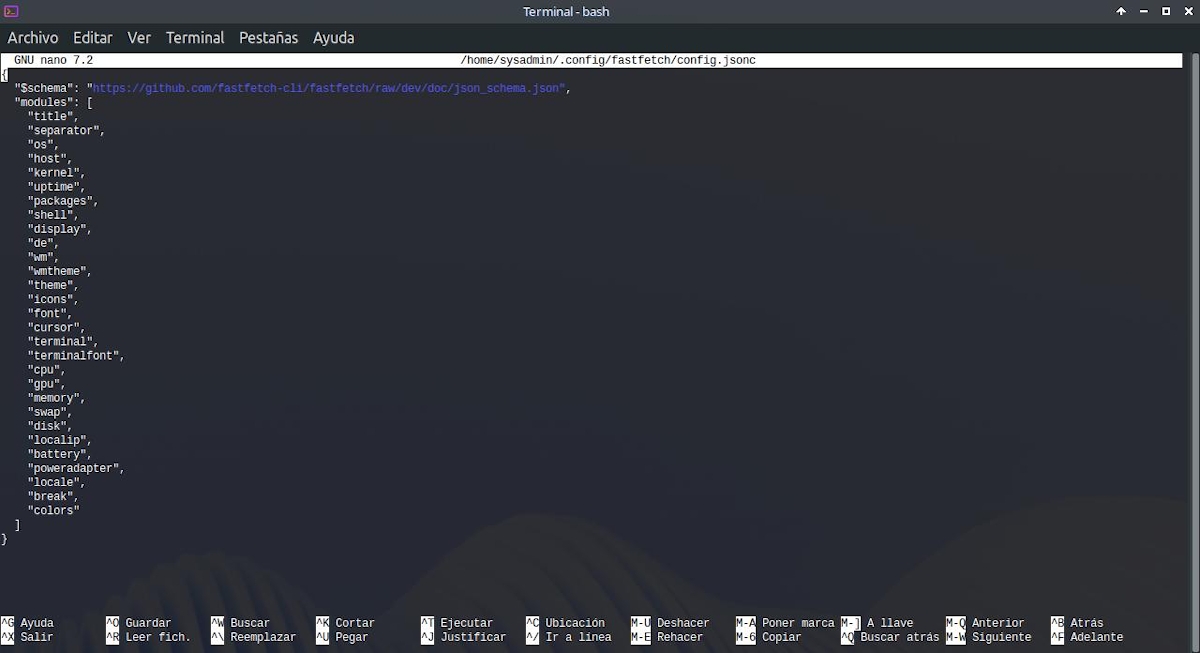The image size is (1200, 653).
Task: Click the "poweradapter" module line
Action: click(76, 468)
